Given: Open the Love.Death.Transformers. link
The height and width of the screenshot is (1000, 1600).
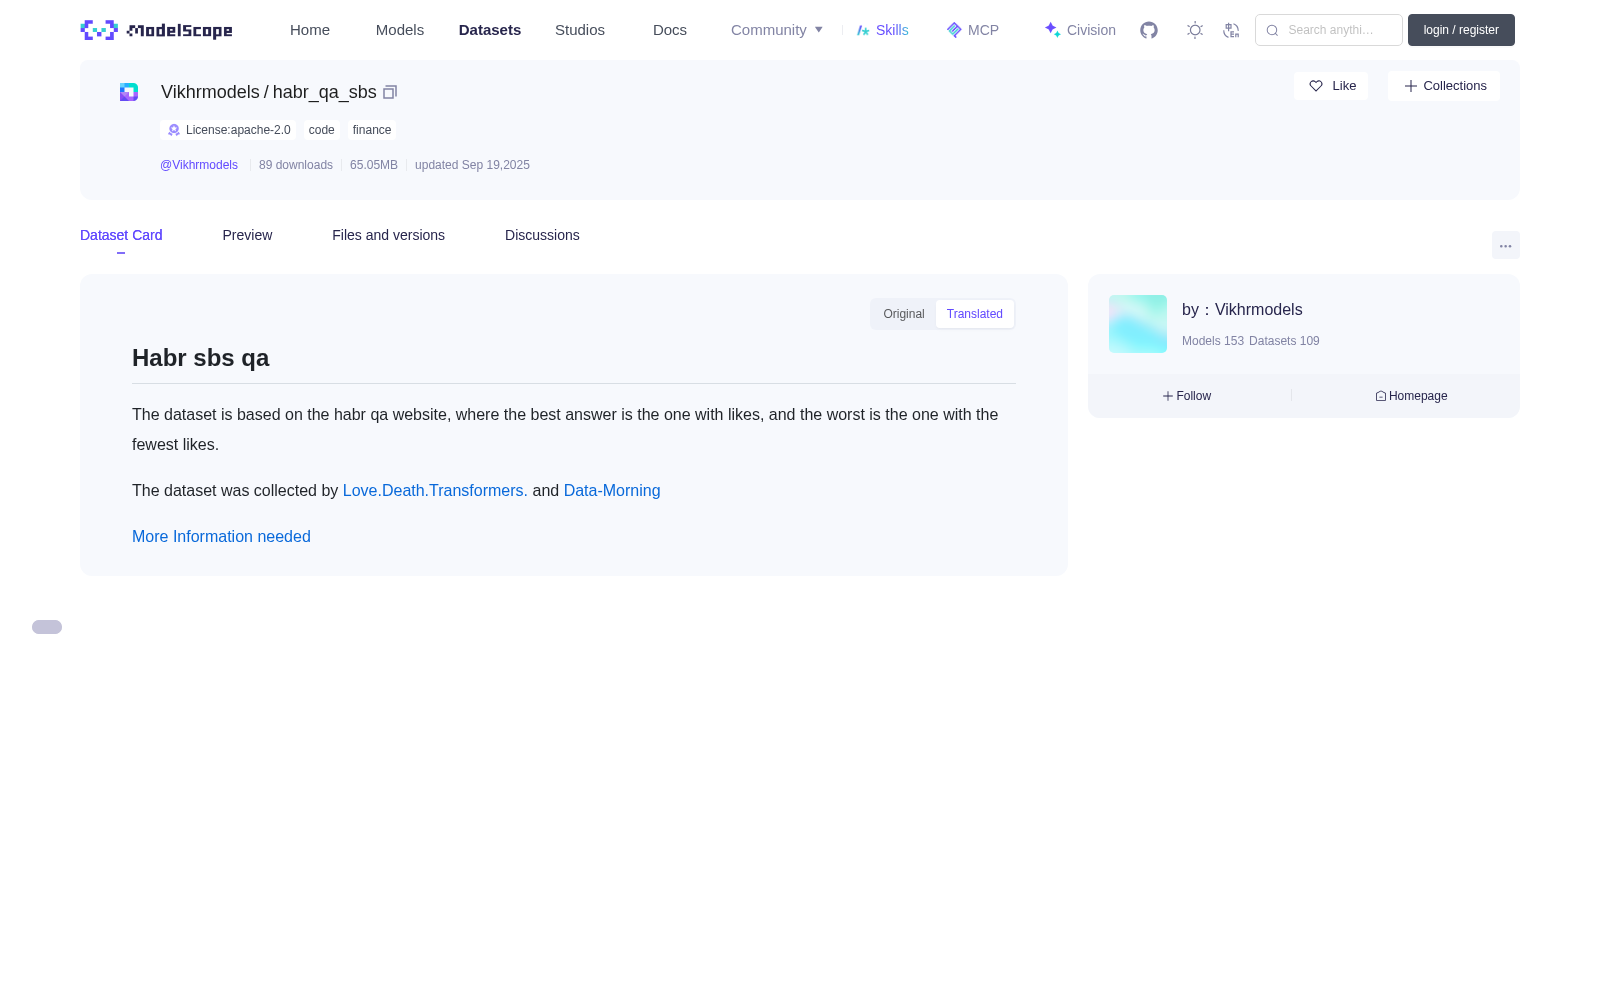Looking at the screenshot, I should (435, 491).
